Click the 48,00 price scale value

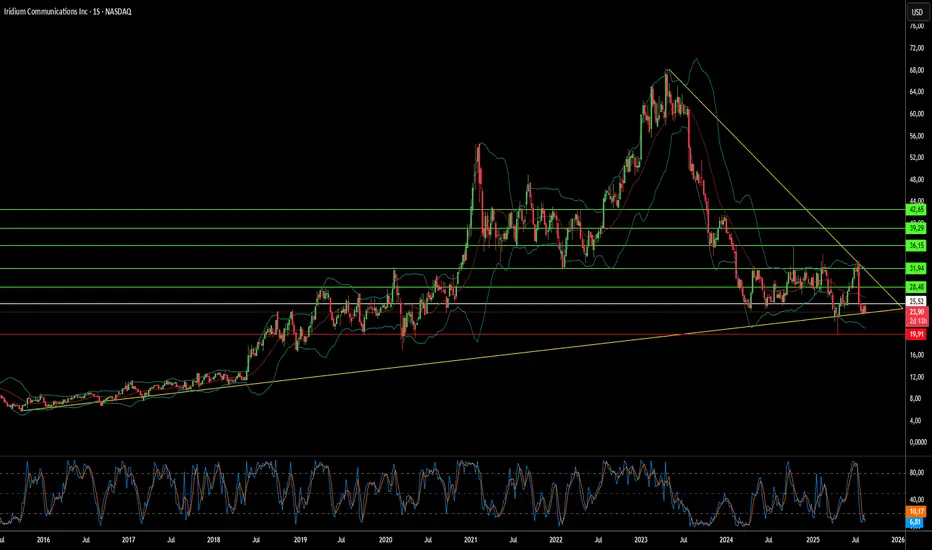click(917, 180)
